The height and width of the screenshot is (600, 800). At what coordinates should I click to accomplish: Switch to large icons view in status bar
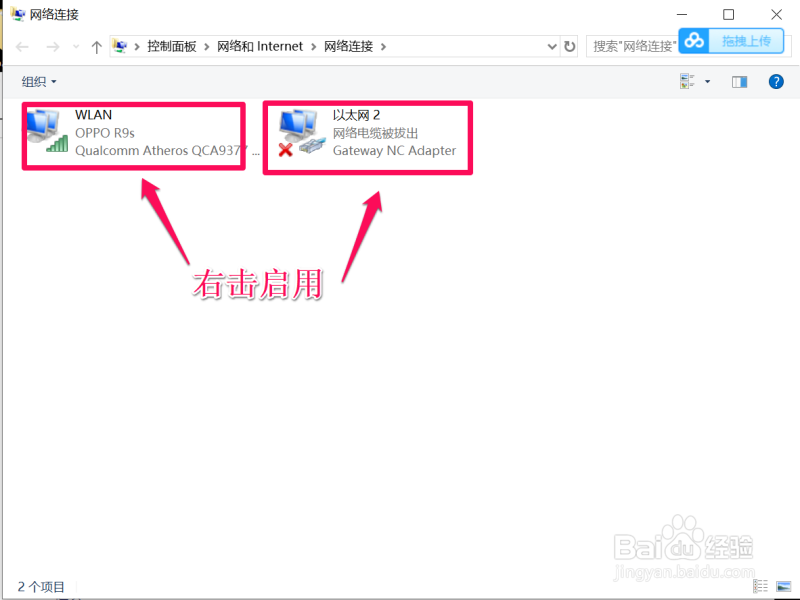click(784, 586)
